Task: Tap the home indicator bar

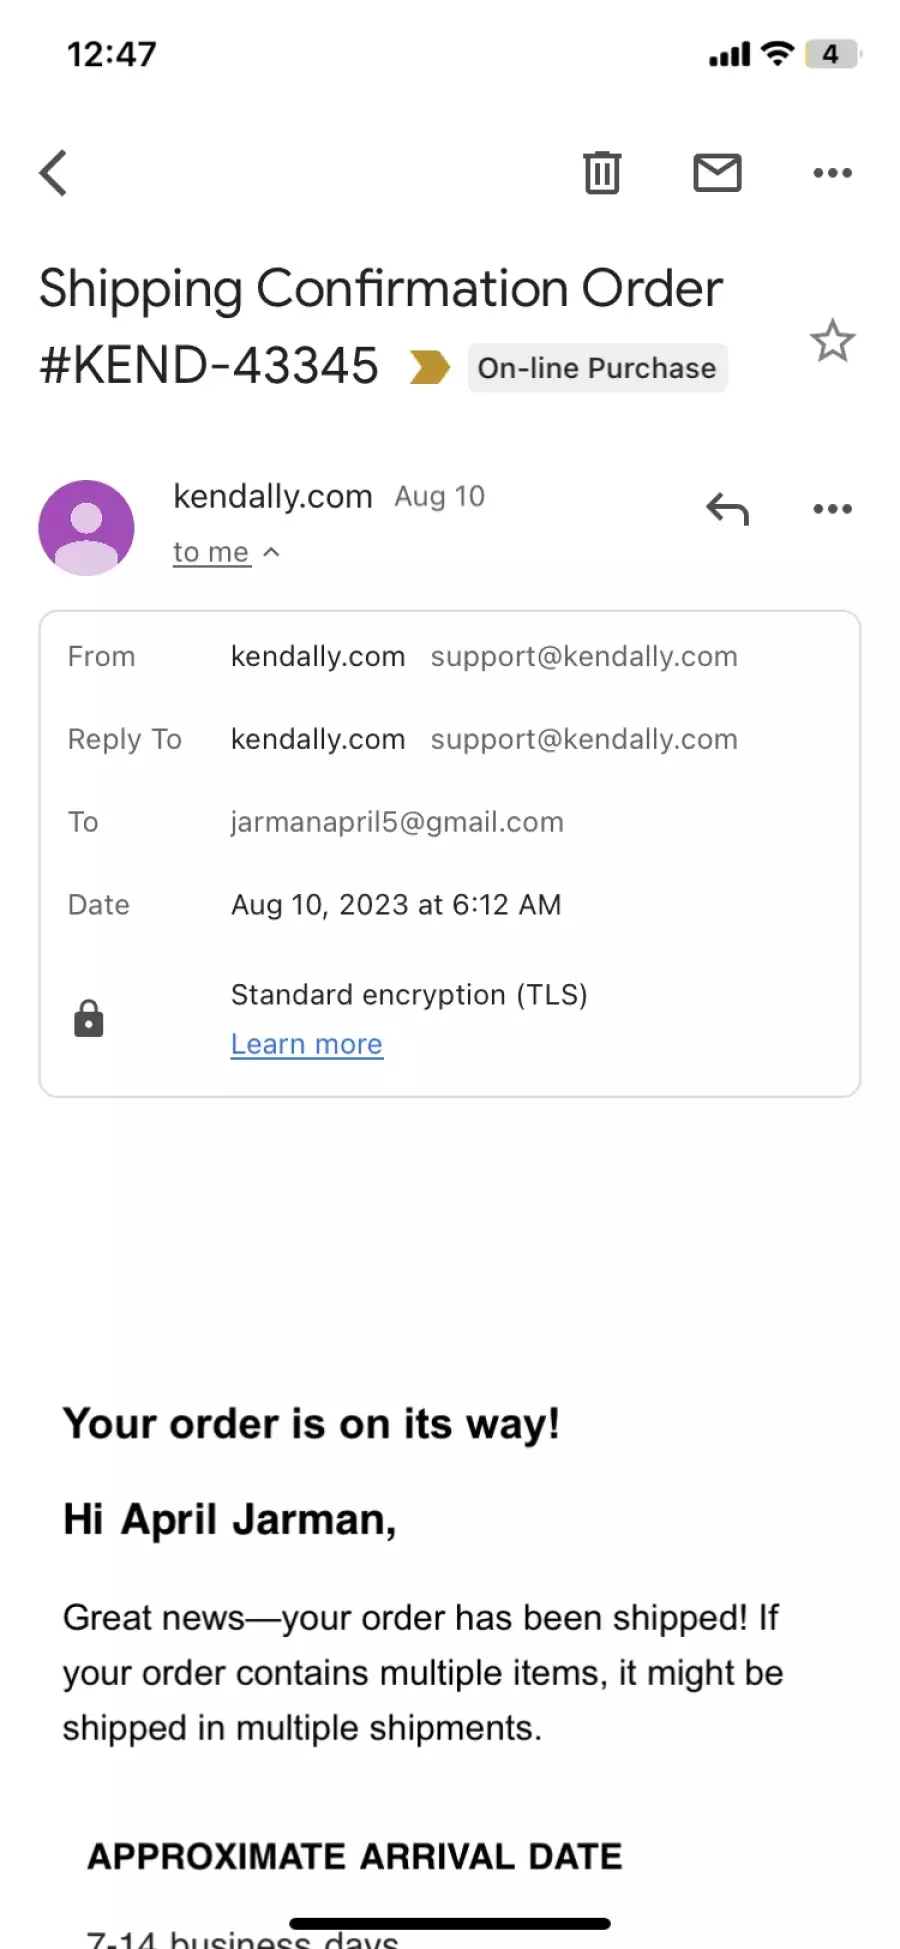Action: [450, 1923]
